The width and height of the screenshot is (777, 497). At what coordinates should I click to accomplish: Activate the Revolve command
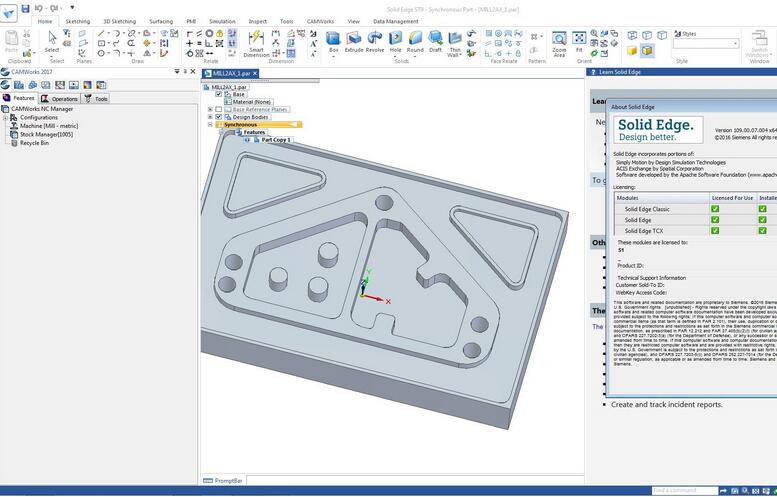(375, 41)
